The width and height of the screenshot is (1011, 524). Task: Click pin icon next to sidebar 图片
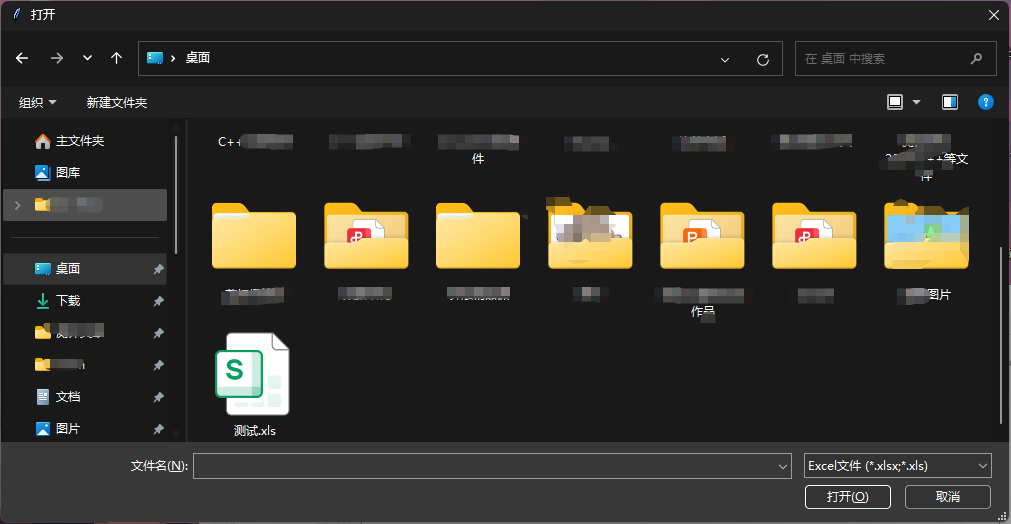coord(158,429)
